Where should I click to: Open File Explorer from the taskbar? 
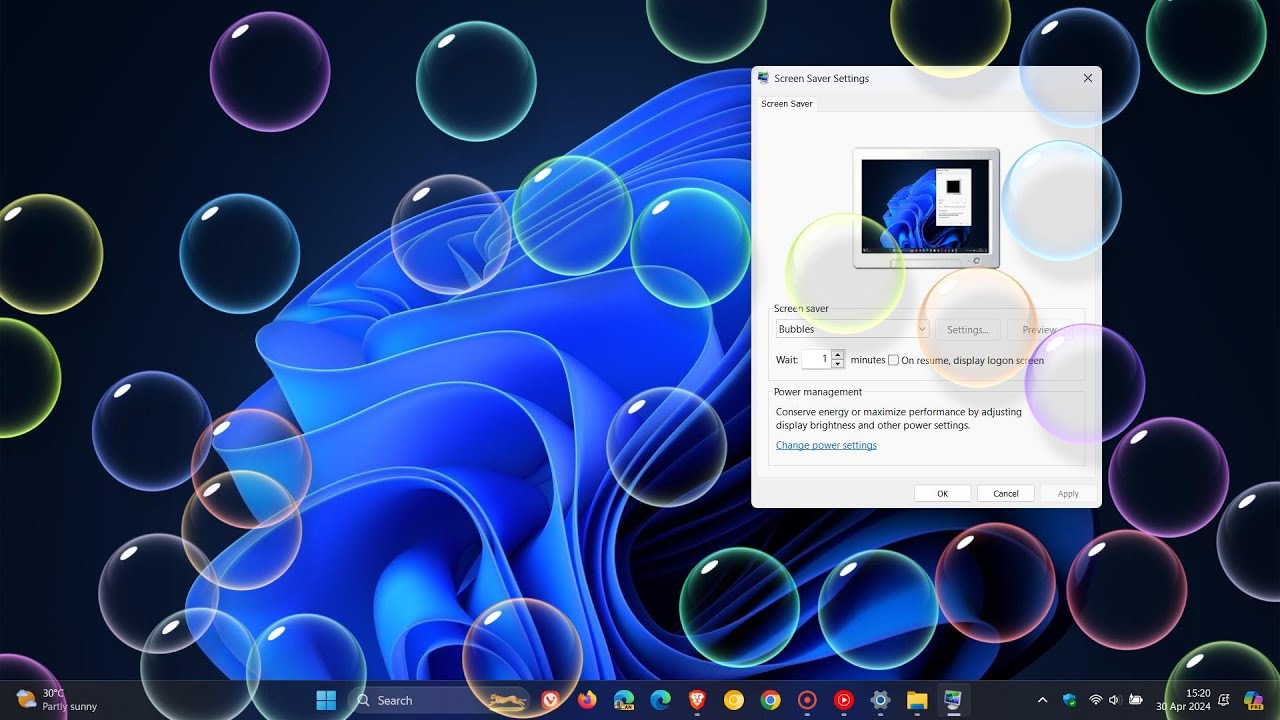point(917,700)
